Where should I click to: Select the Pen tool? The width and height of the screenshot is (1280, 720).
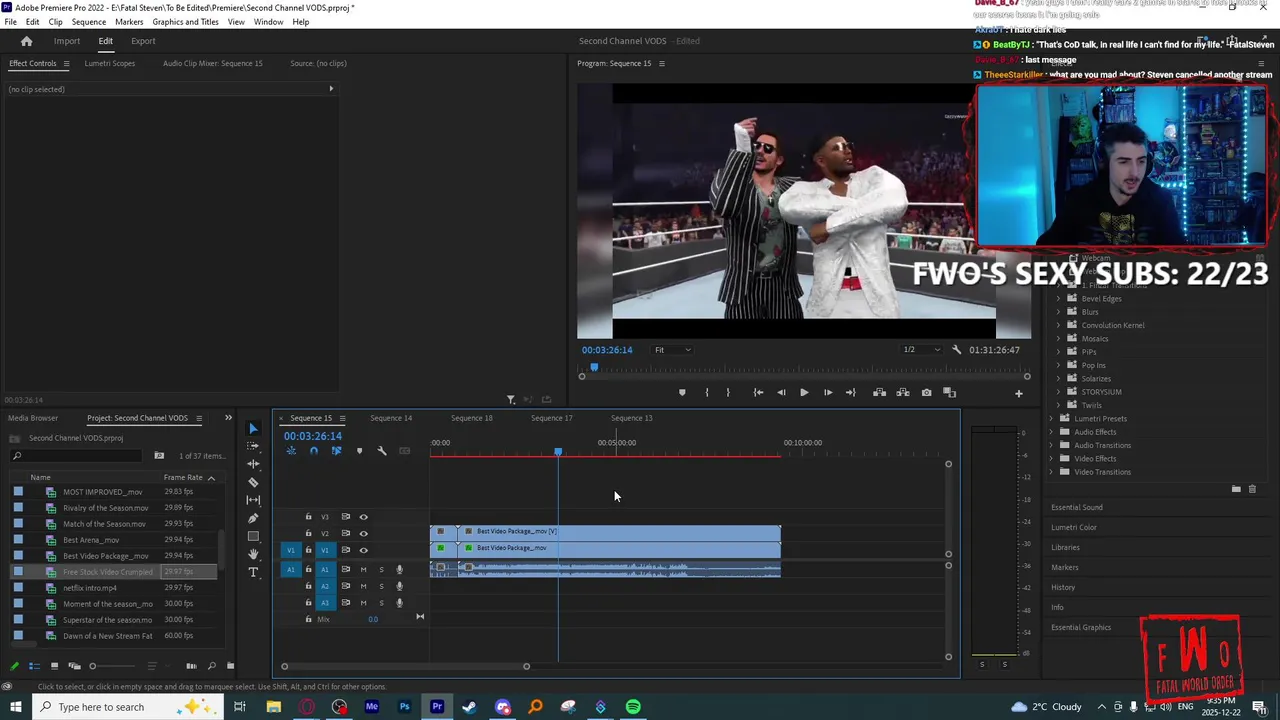point(253,518)
